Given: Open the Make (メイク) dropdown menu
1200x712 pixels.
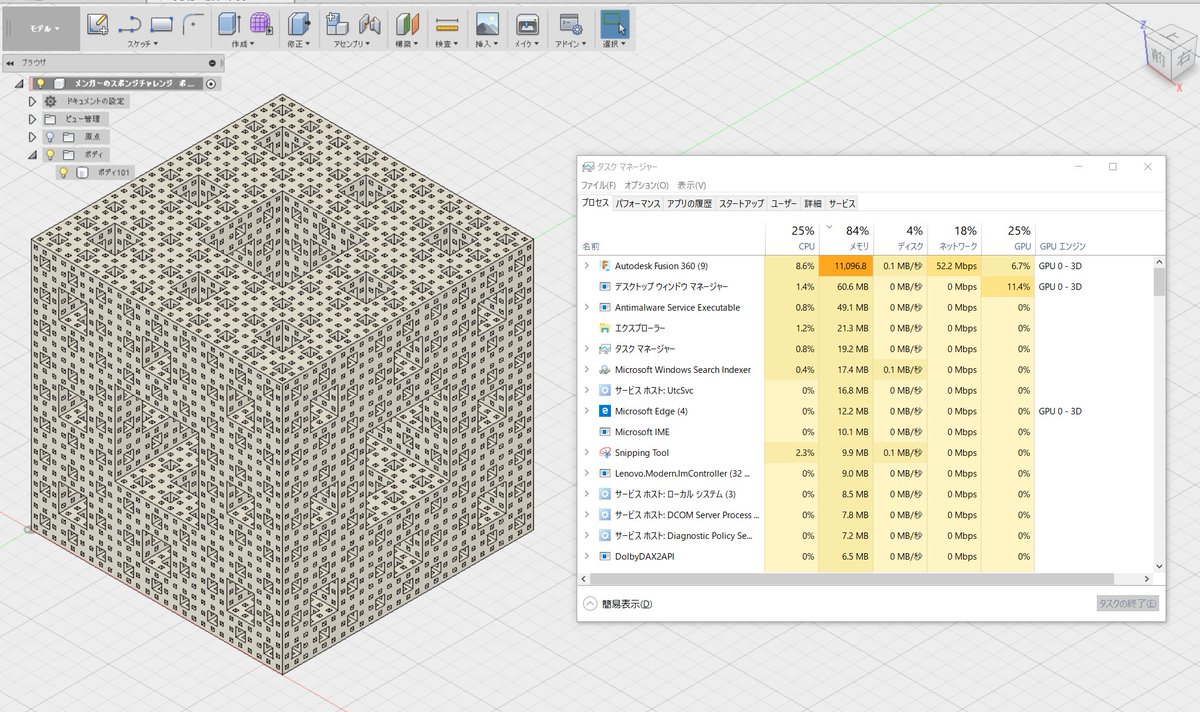Looking at the screenshot, I should click(527, 44).
